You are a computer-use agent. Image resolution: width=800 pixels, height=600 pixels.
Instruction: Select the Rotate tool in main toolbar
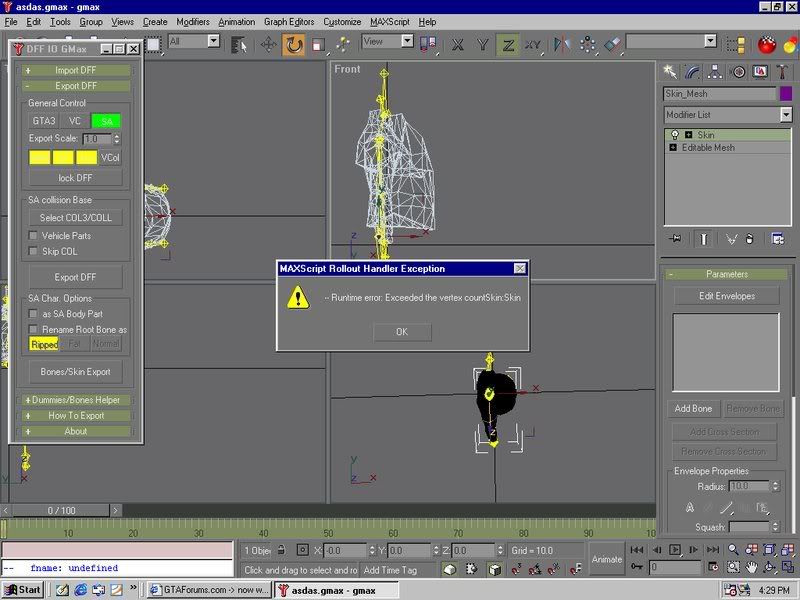tap(294, 44)
